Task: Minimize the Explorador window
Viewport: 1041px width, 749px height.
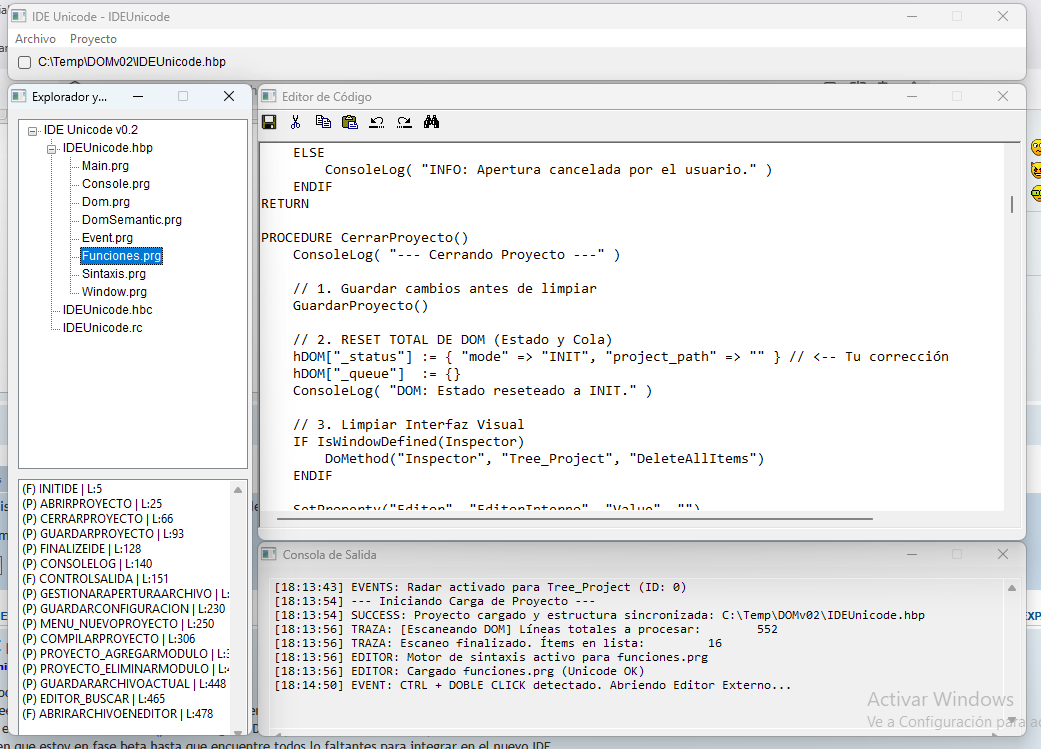Action: [138, 97]
